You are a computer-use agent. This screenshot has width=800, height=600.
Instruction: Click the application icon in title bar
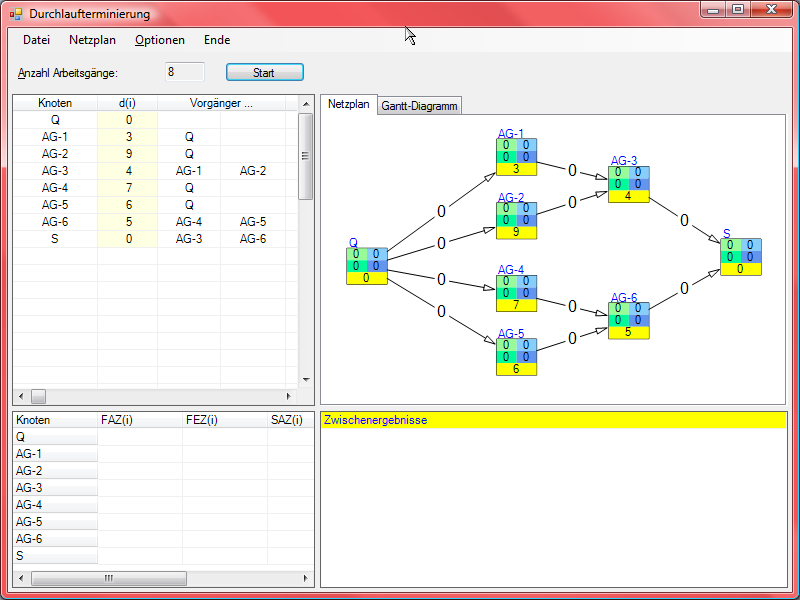point(16,15)
